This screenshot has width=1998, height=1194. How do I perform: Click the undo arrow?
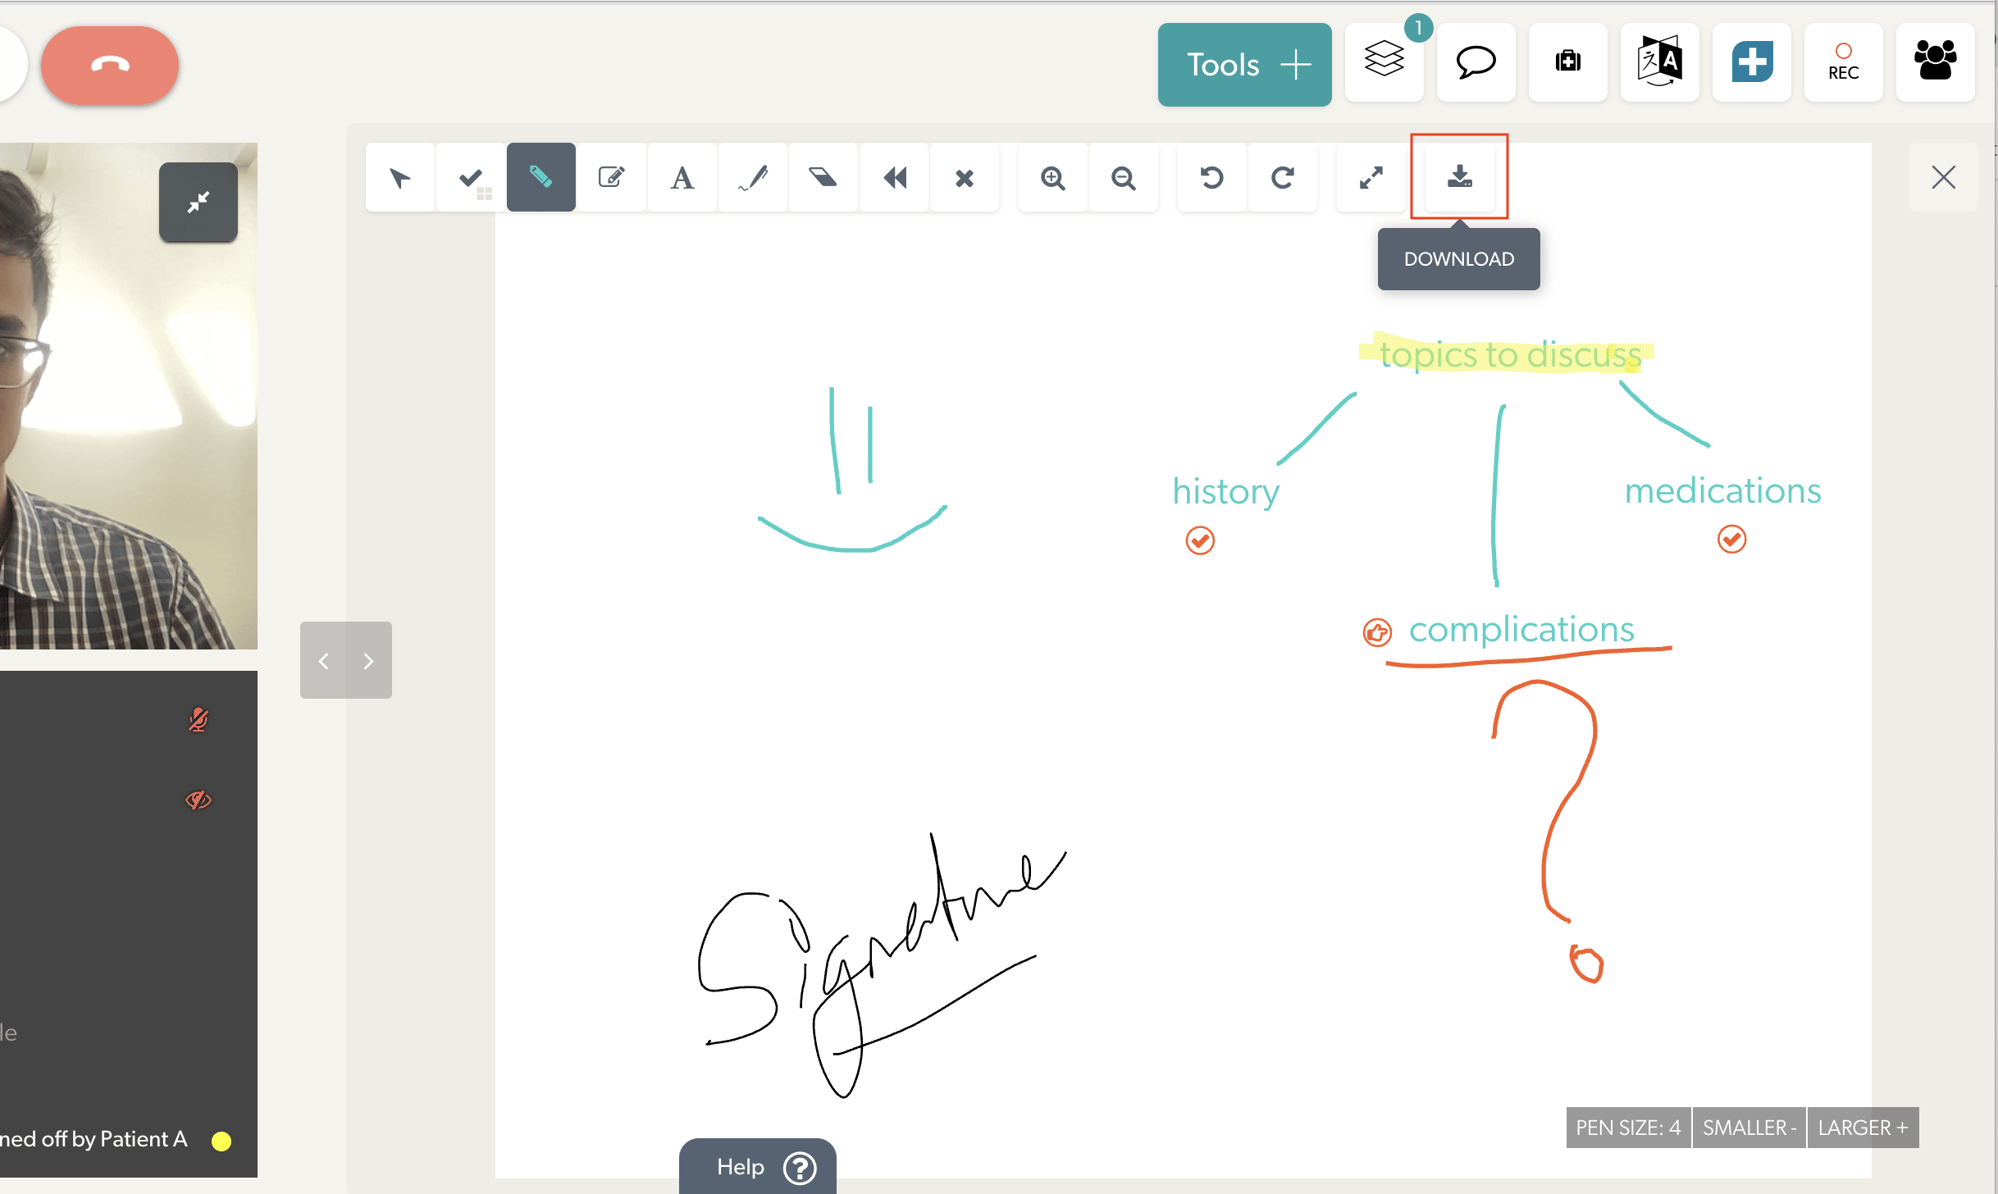click(1211, 178)
